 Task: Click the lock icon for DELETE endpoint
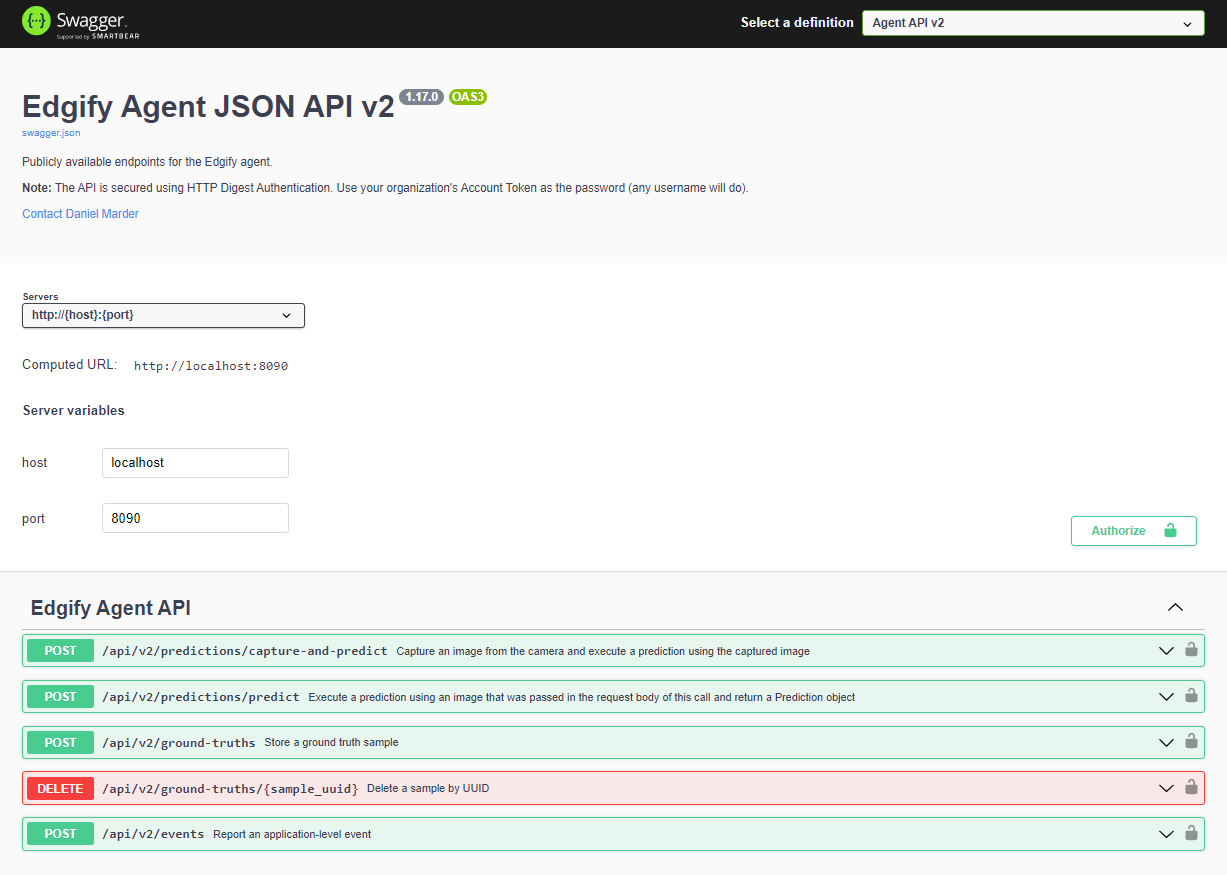[1191, 787]
